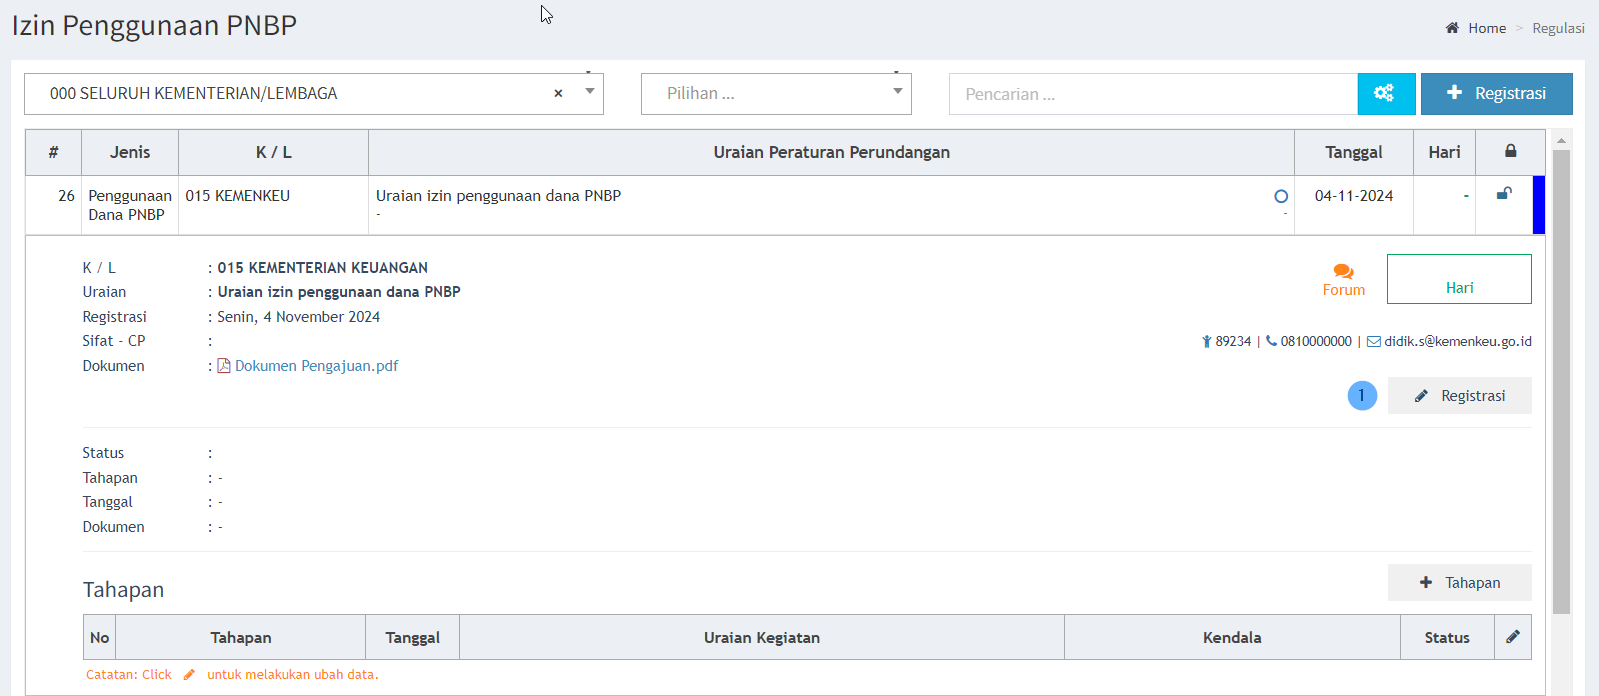Click the cyan gears settings icon
The width and height of the screenshot is (1599, 696).
[1385, 93]
